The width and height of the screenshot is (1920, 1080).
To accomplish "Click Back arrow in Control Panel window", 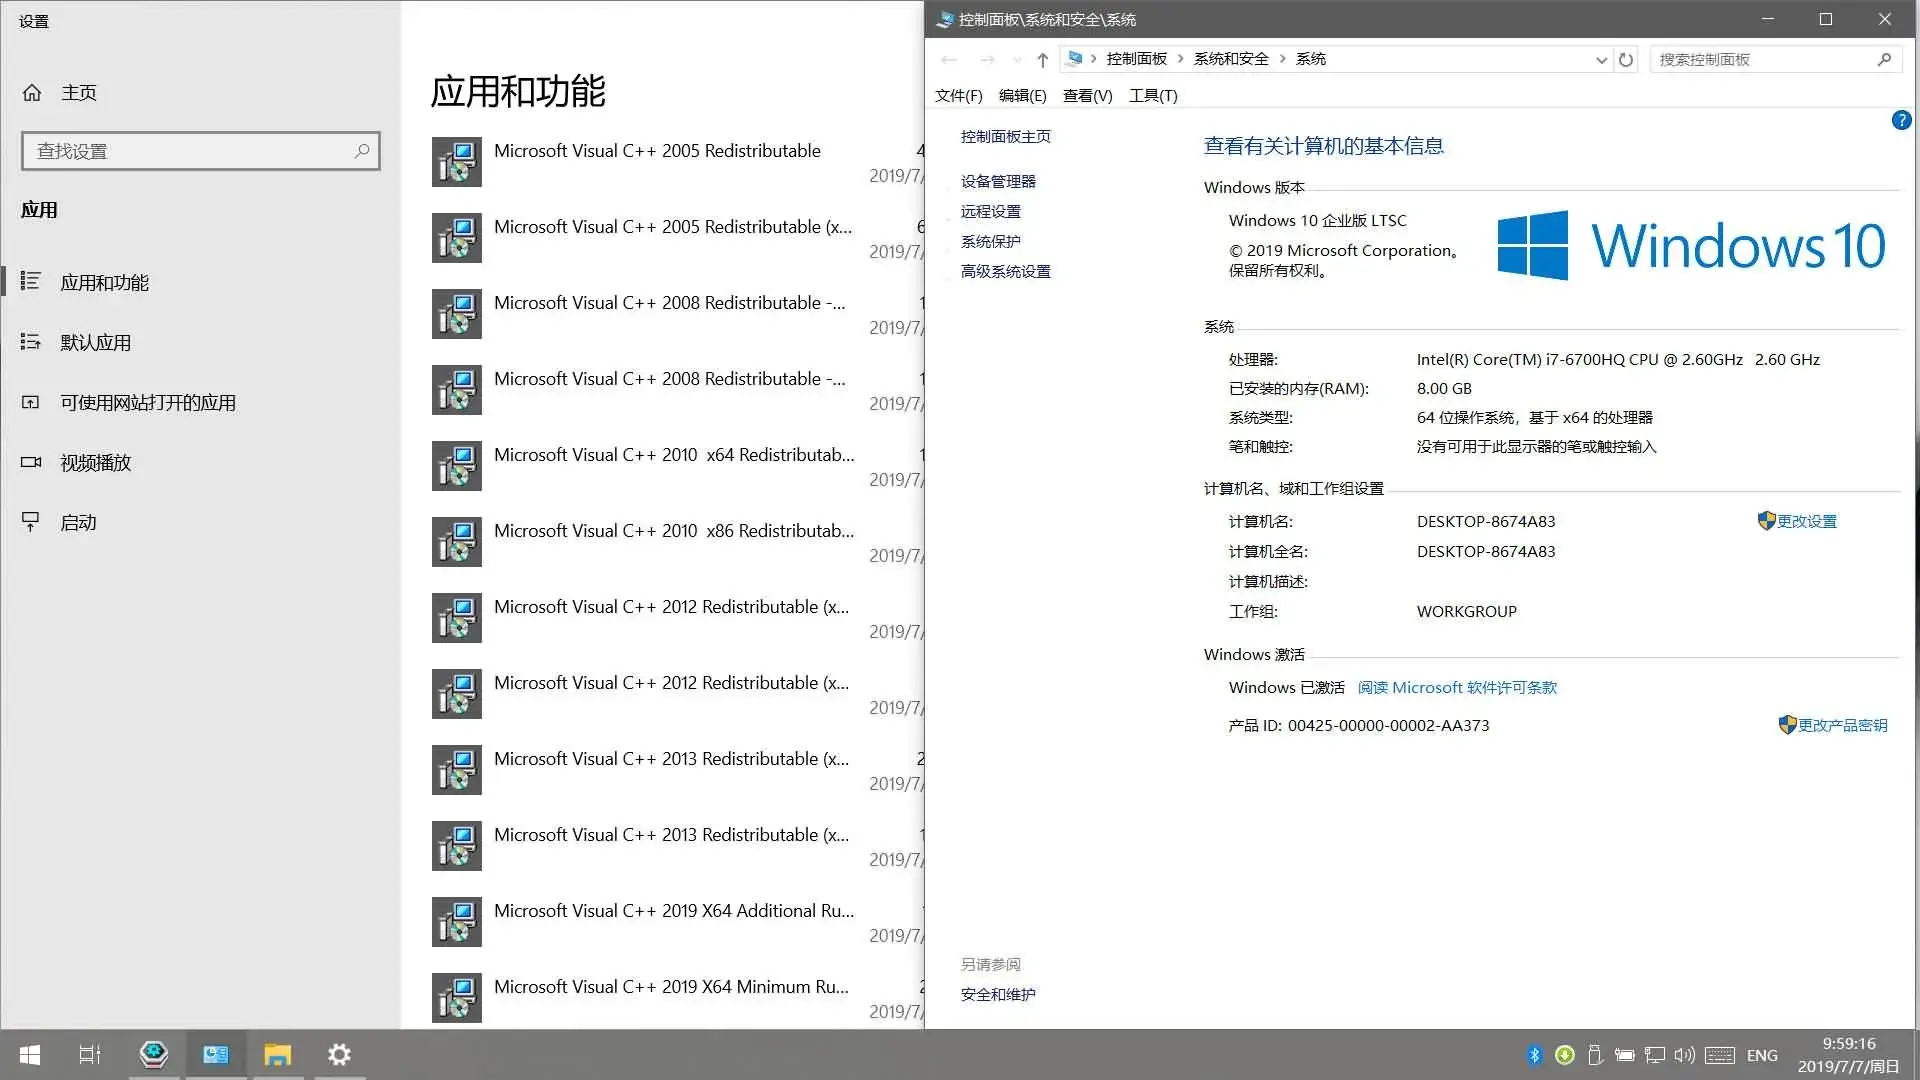I will tap(949, 60).
